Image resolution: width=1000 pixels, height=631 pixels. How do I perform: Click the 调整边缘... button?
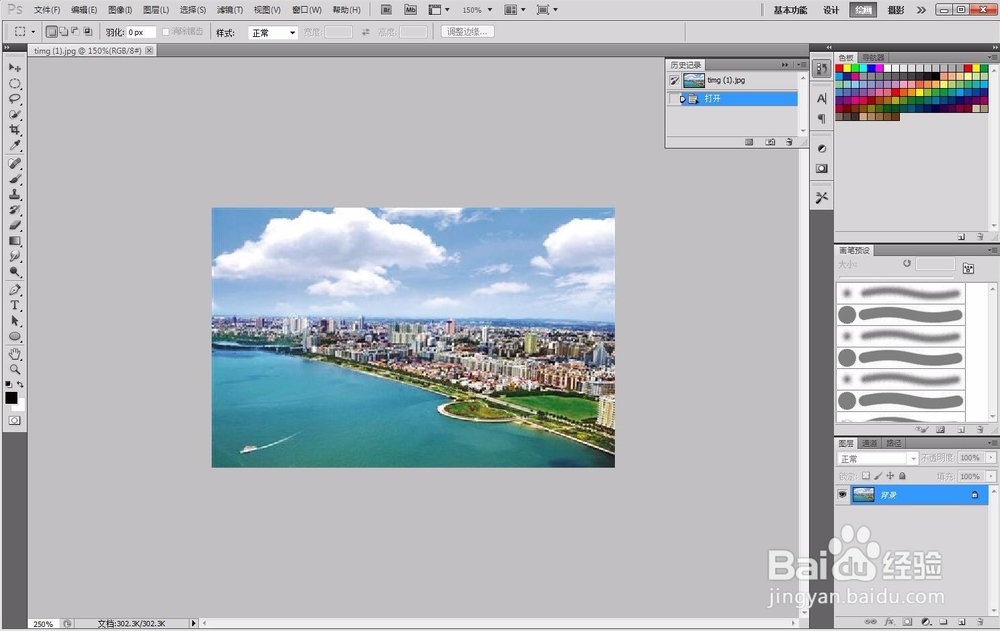467,32
